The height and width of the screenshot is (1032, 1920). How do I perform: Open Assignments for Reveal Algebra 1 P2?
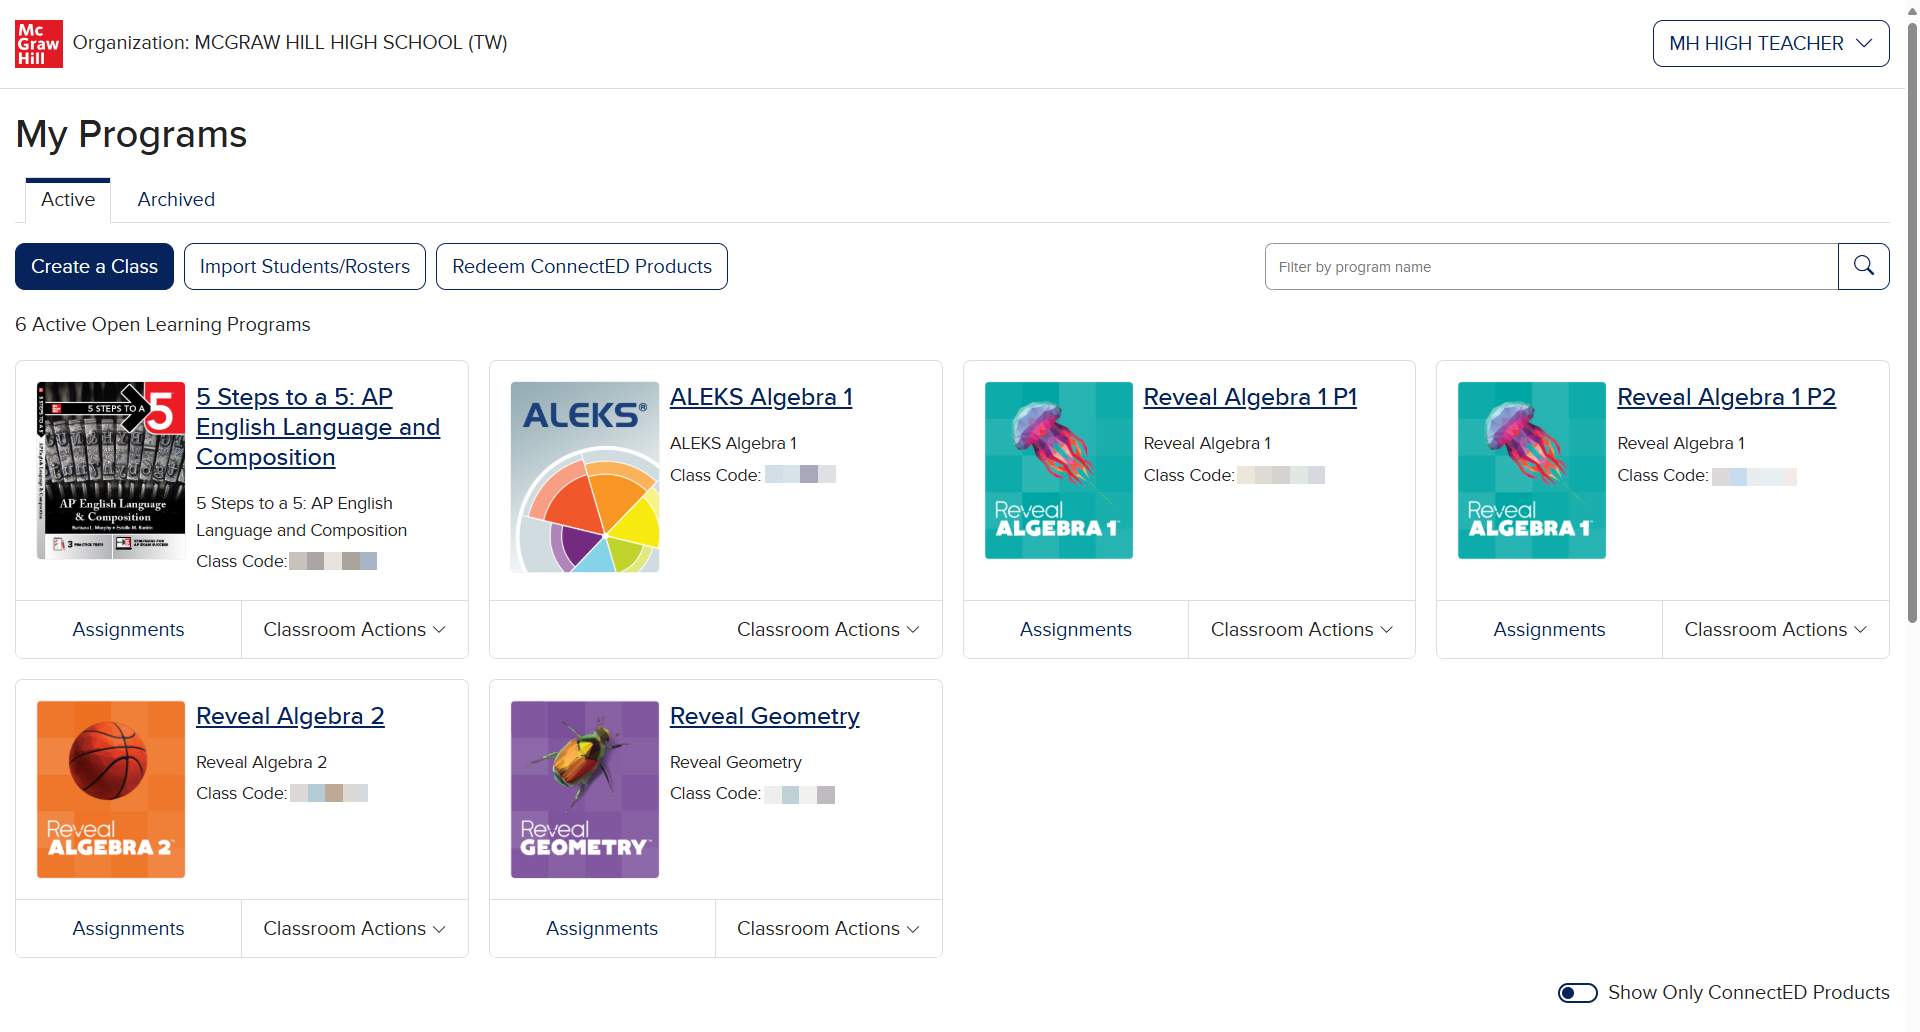(x=1549, y=630)
